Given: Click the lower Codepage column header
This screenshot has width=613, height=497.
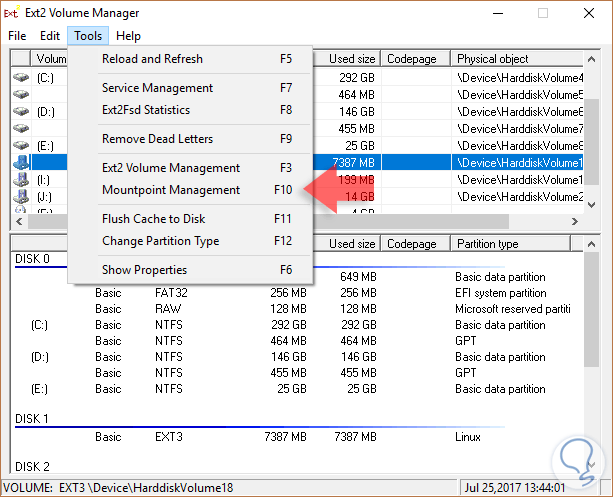Looking at the screenshot, I should (416, 244).
